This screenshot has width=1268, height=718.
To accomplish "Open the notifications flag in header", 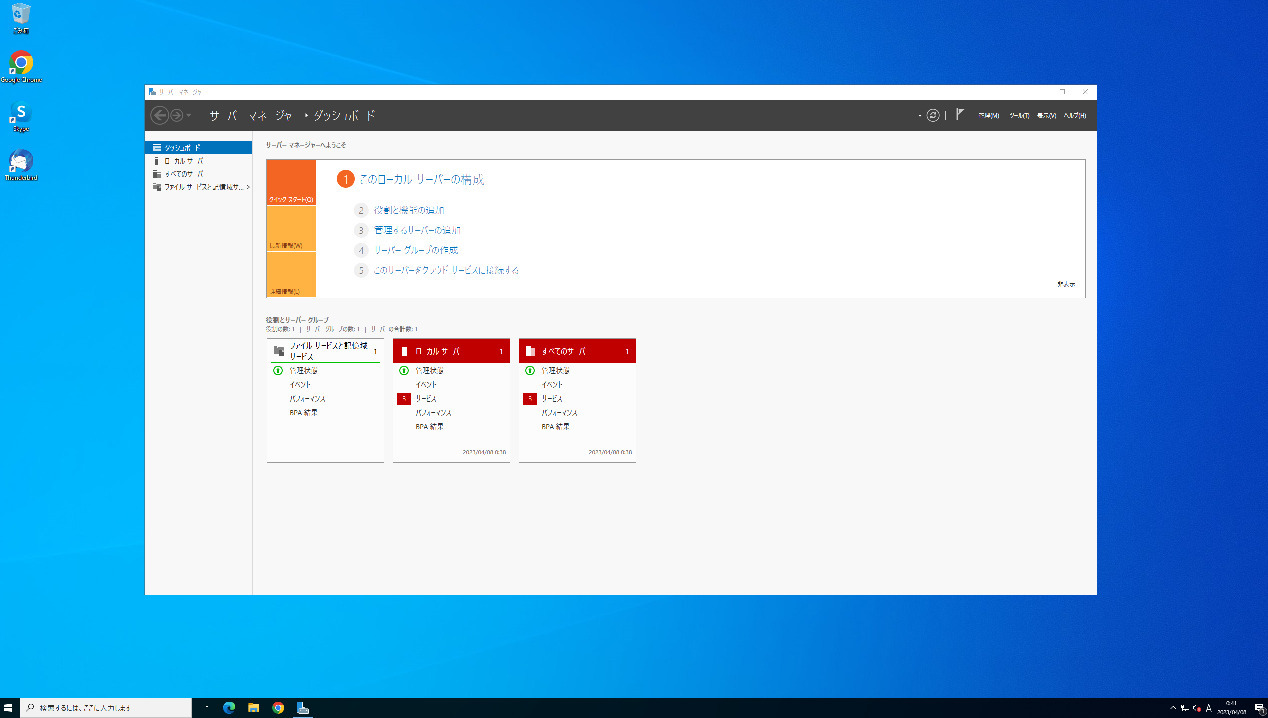I will point(960,116).
